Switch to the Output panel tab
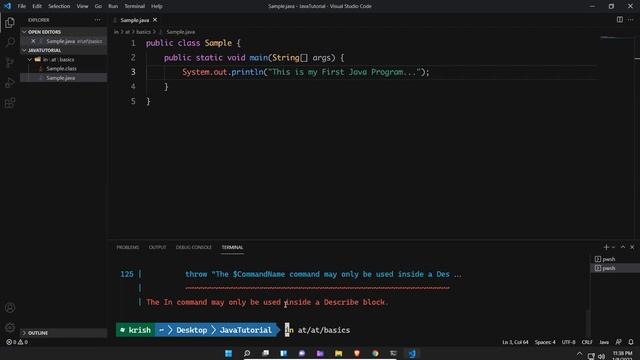640x360 pixels. click(158, 247)
